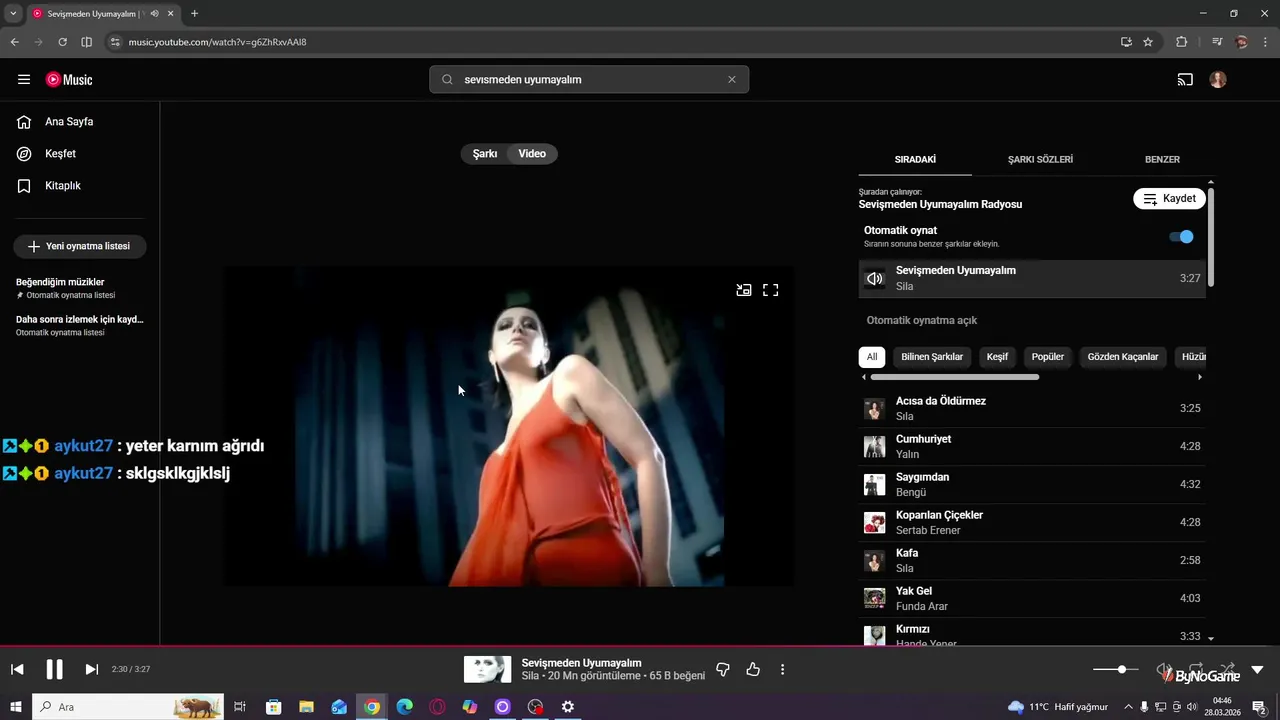The image size is (1280, 720).
Task: Play Cumhuriyet by Yalın
Action: click(x=1032, y=447)
